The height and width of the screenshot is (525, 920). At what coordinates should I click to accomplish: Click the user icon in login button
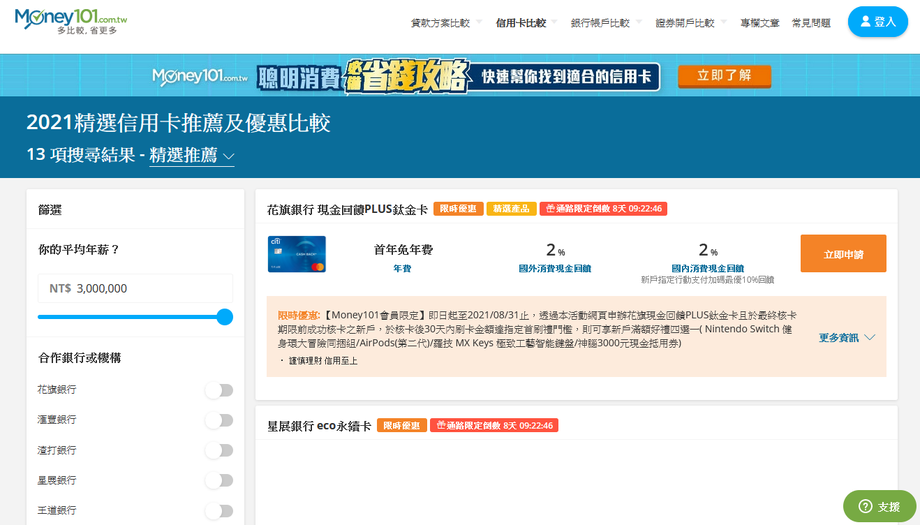[x=865, y=21]
